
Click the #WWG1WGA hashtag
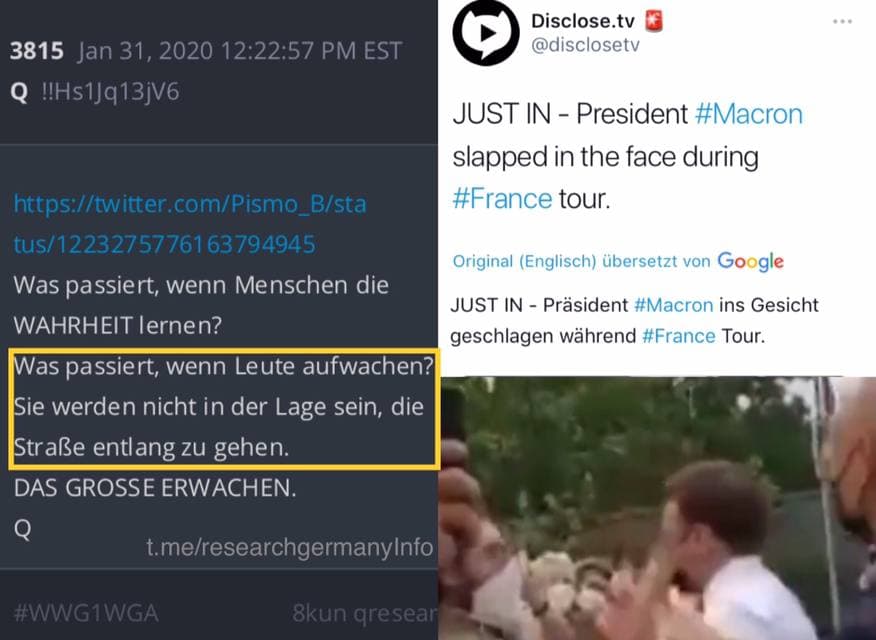point(86,613)
